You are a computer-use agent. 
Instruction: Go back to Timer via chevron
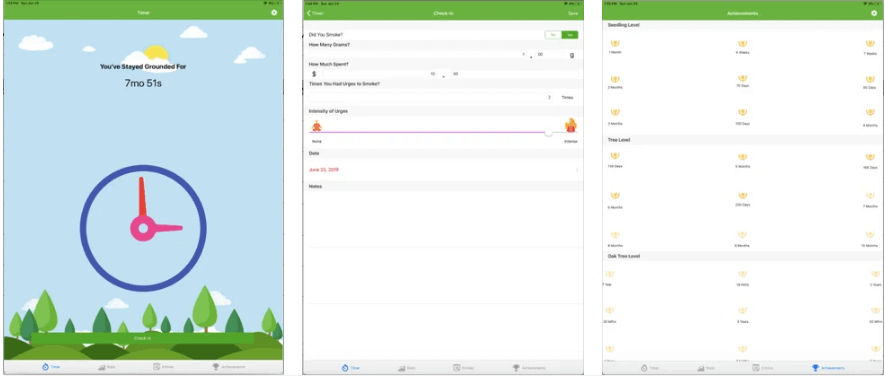pyautogui.click(x=316, y=13)
